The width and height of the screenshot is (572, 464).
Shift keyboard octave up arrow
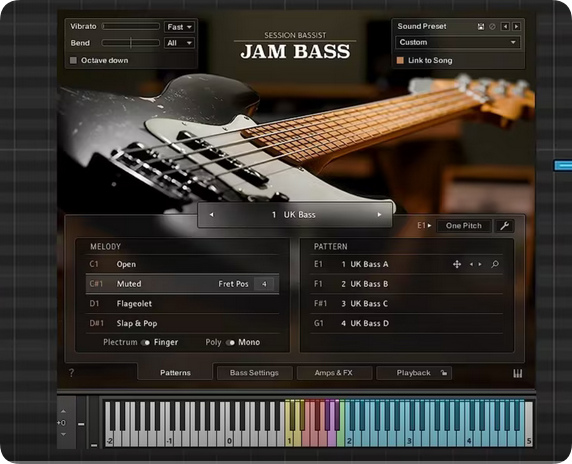(x=63, y=411)
